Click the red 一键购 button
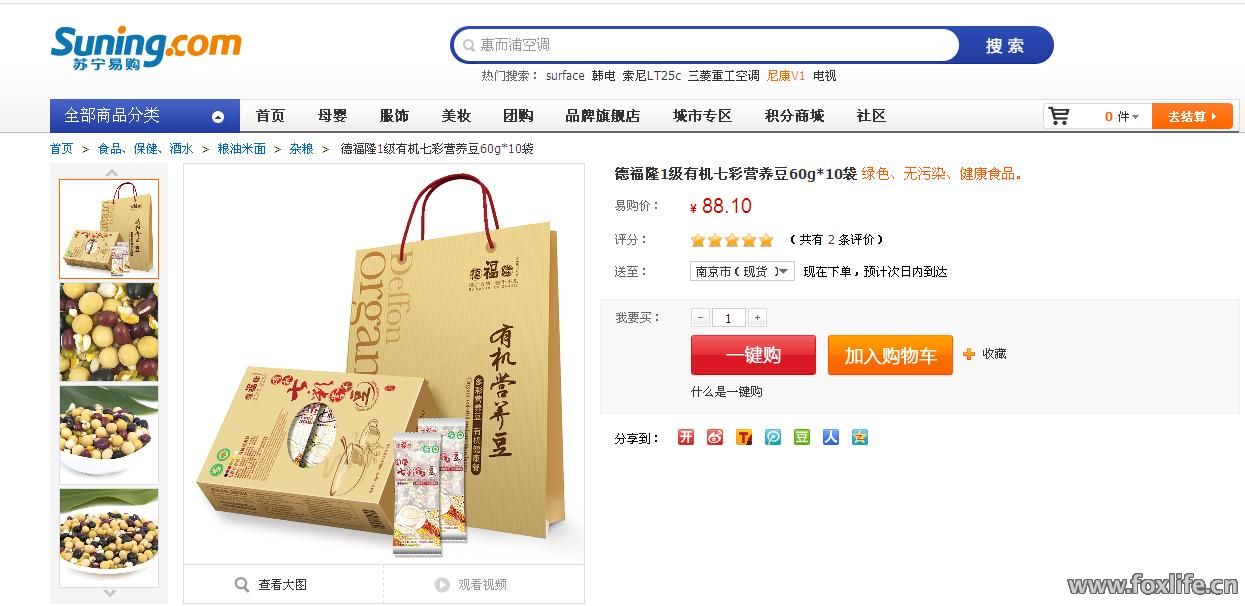1245x606 pixels. point(753,355)
